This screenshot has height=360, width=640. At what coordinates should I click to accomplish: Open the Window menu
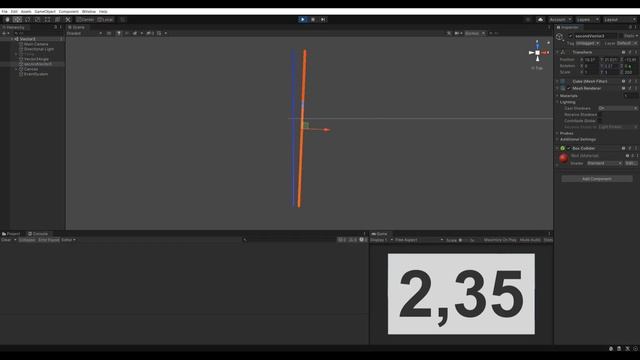click(x=89, y=11)
